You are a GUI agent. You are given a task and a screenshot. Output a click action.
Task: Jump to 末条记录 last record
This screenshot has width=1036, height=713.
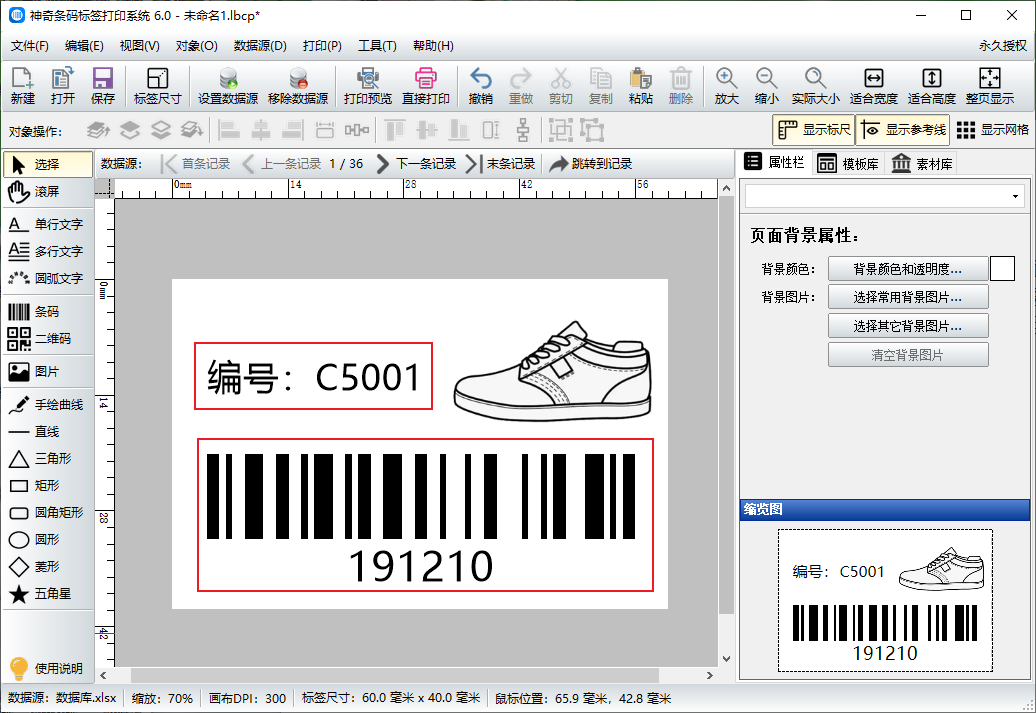click(x=500, y=164)
